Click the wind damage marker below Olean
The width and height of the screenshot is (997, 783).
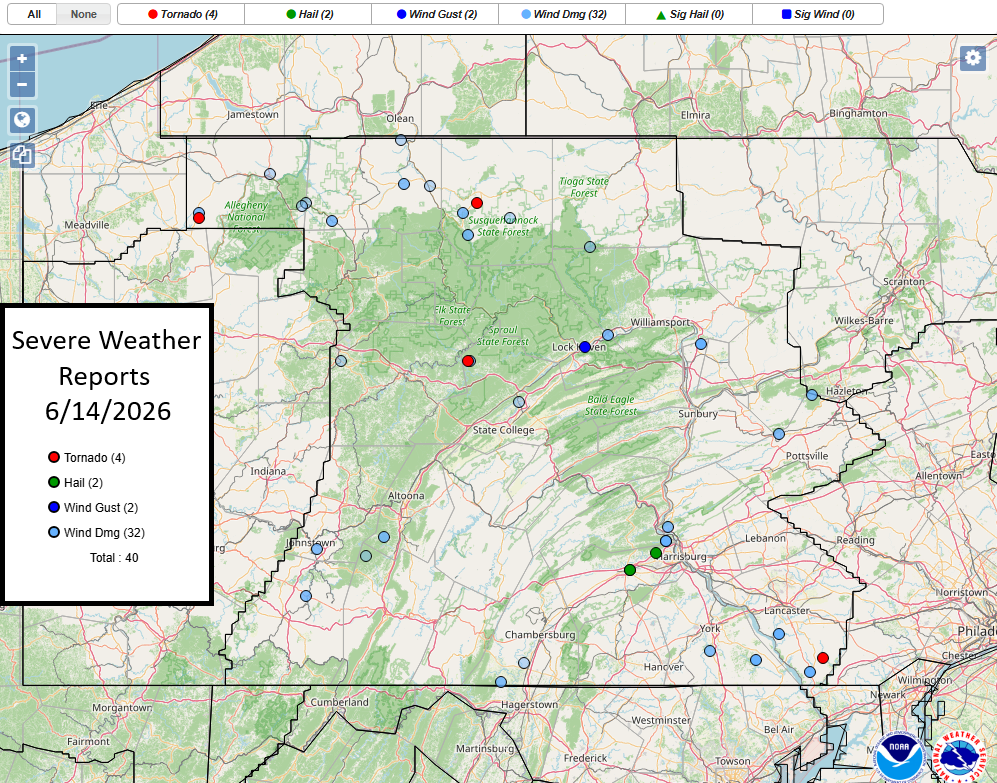[401, 140]
